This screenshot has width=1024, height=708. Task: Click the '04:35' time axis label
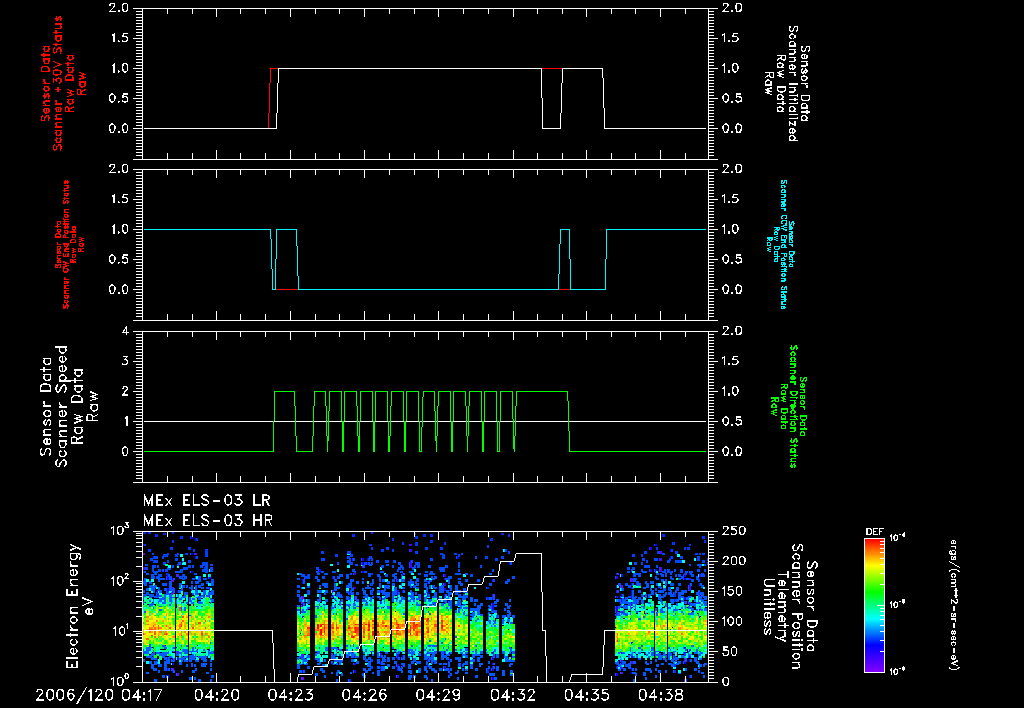(587, 695)
